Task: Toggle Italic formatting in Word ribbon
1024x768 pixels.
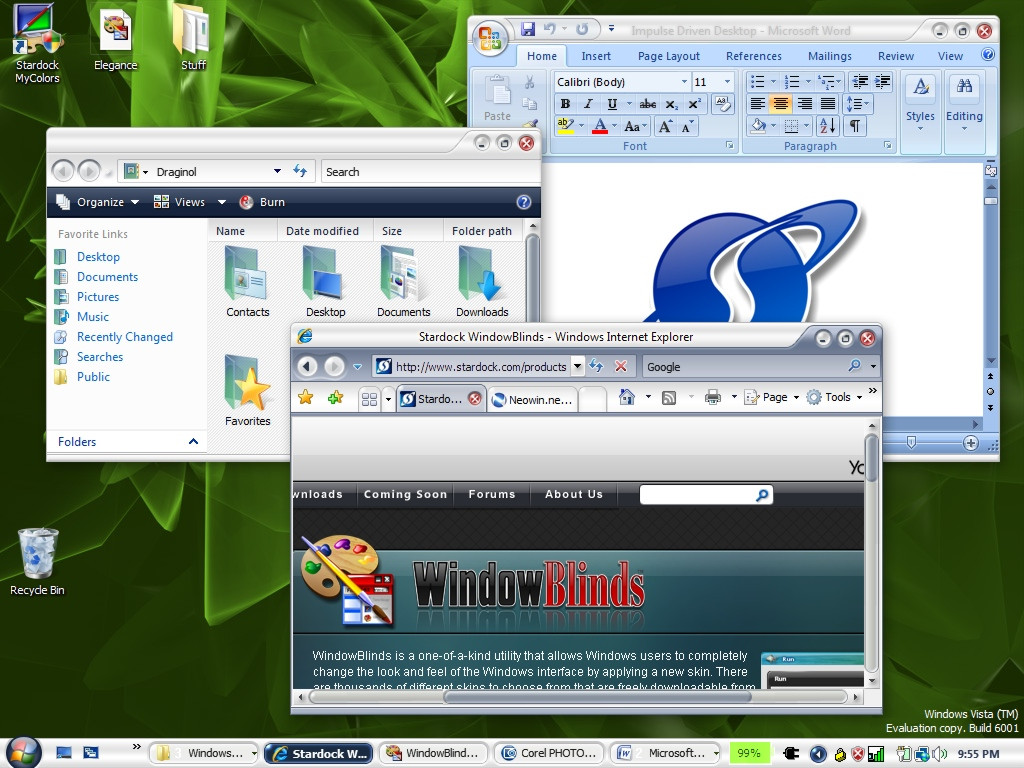Action: (x=588, y=104)
